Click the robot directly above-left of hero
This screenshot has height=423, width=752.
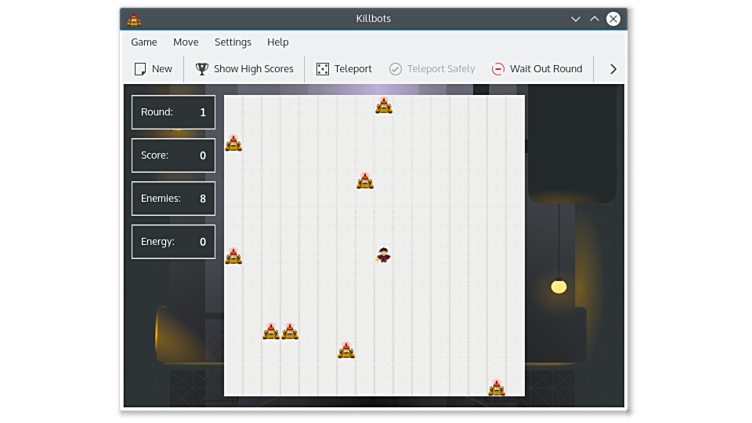(365, 181)
